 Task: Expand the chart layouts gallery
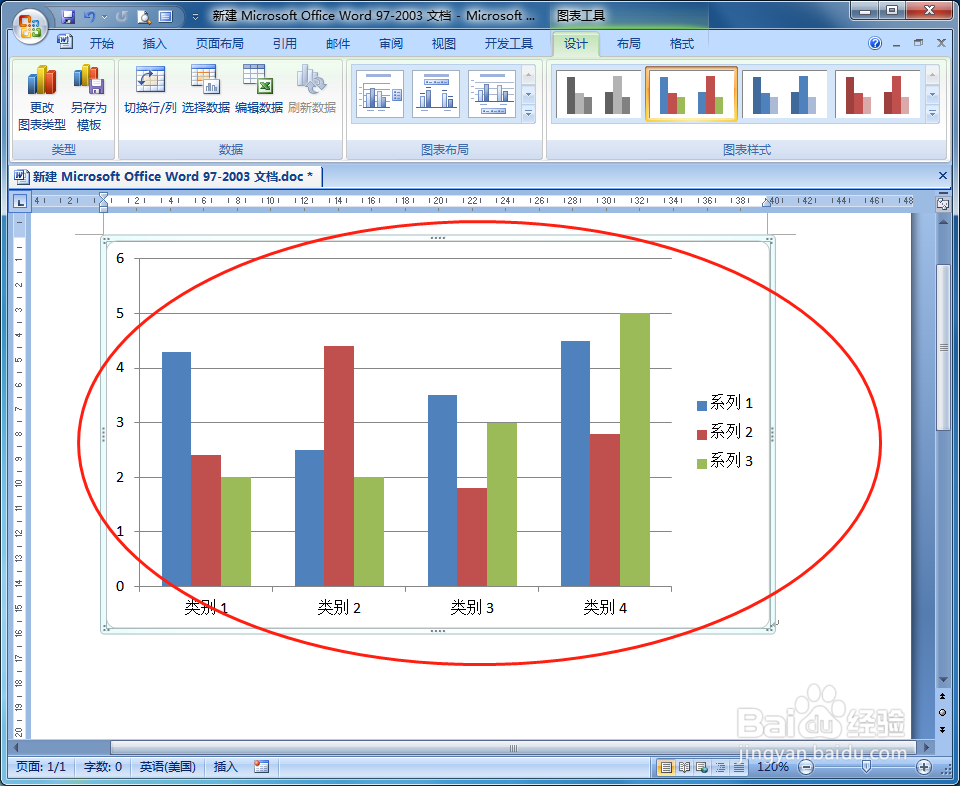click(x=528, y=113)
